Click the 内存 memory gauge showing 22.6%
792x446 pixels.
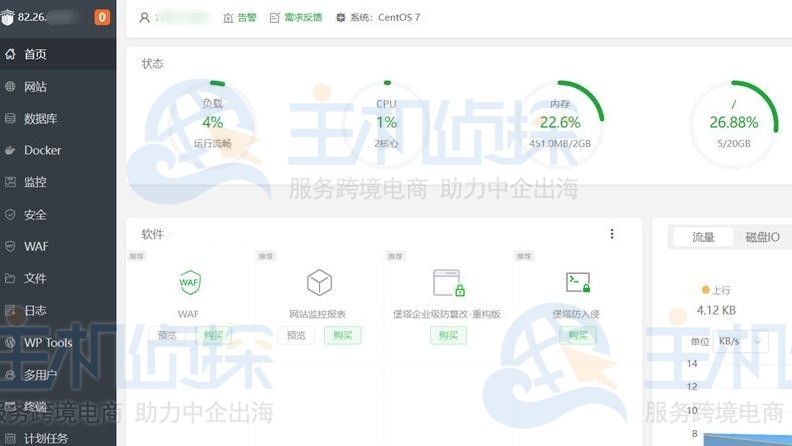coord(560,124)
